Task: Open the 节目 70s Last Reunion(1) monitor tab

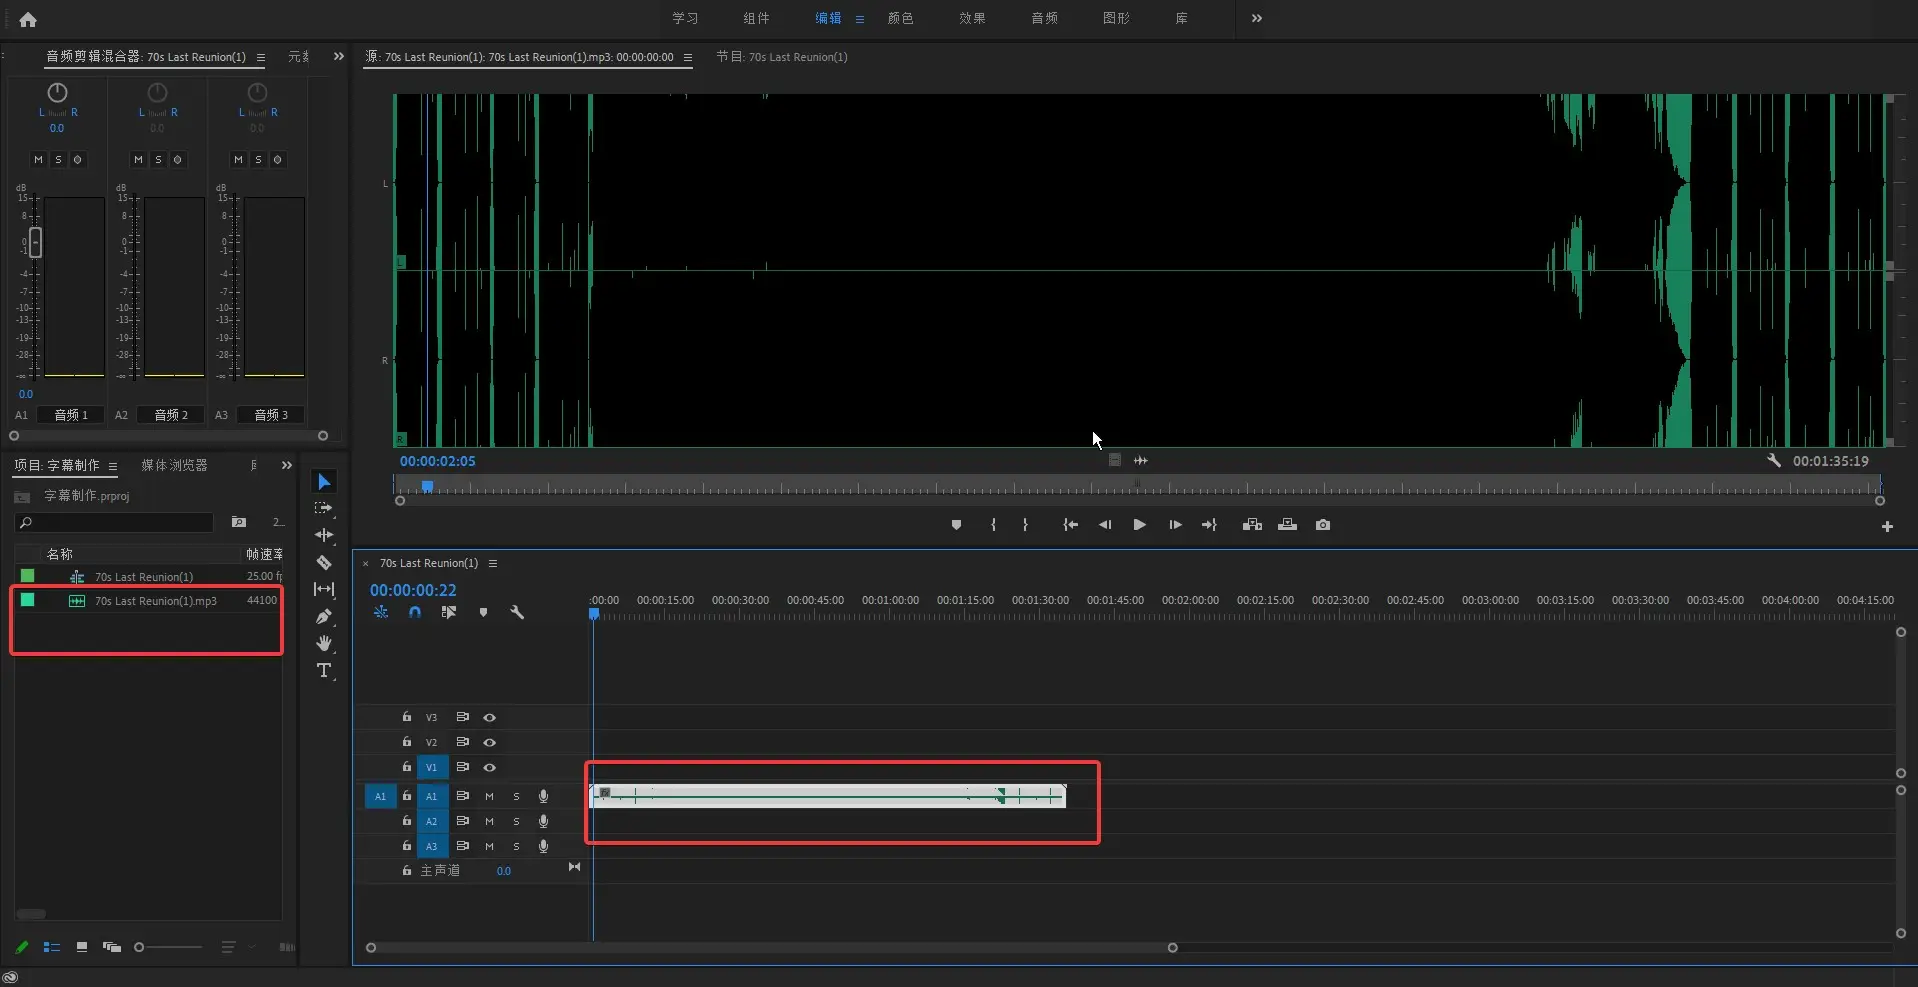Action: [782, 57]
